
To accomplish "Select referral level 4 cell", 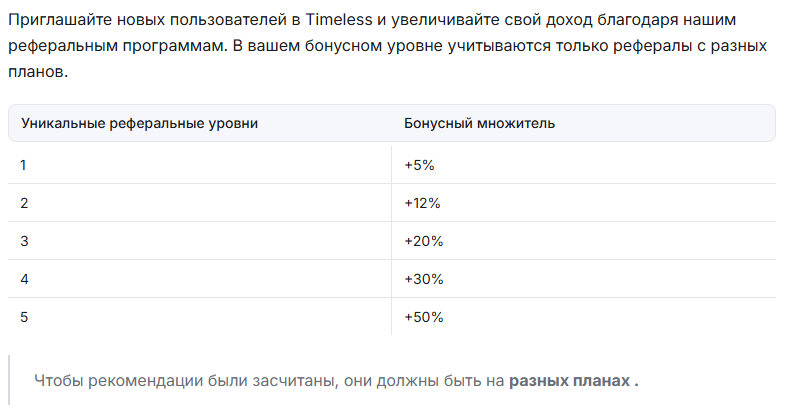I will click(x=199, y=279).
